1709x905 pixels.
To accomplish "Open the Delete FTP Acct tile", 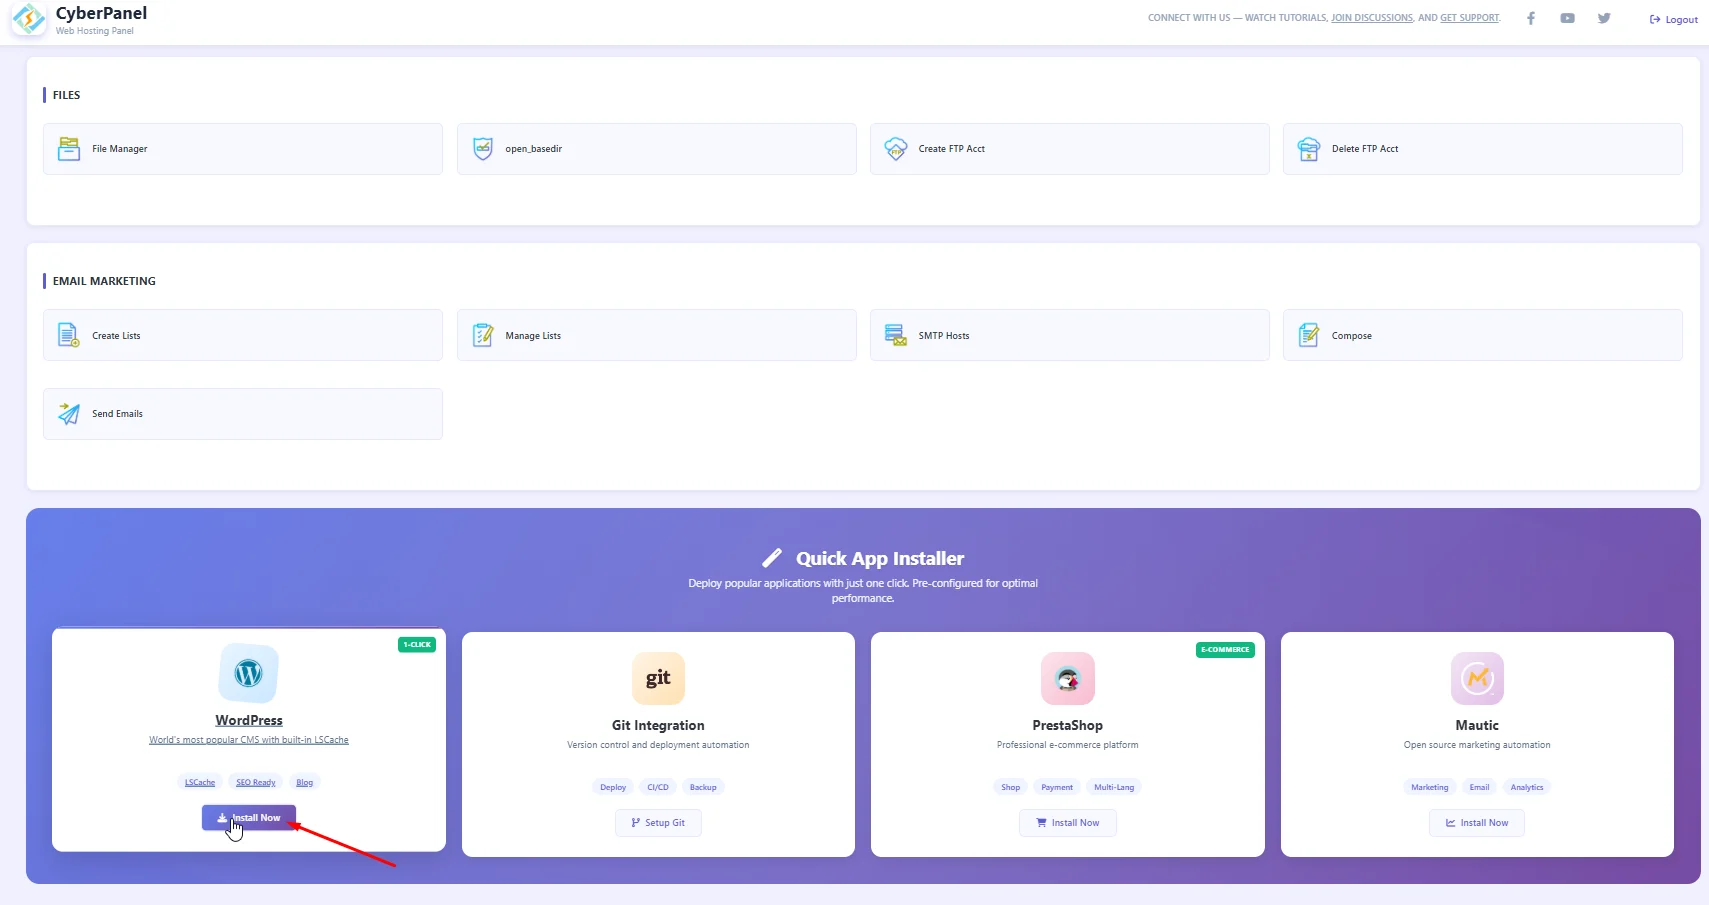I will [x=1482, y=149].
